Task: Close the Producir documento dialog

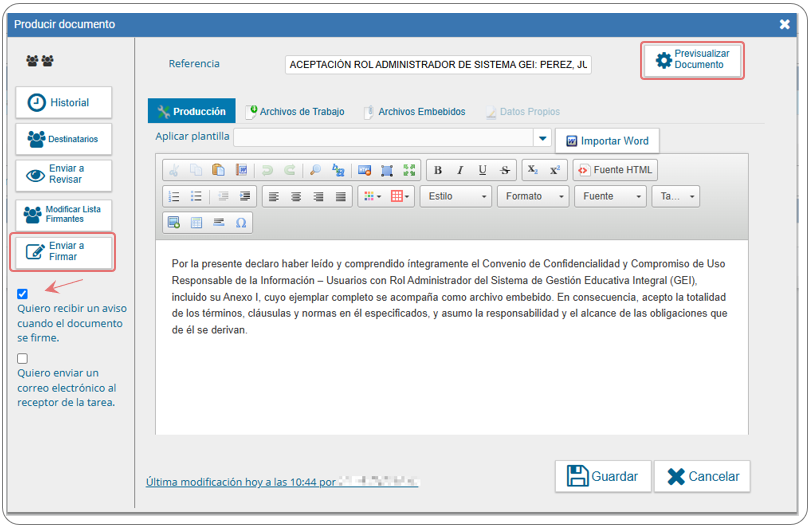Action: (785, 24)
